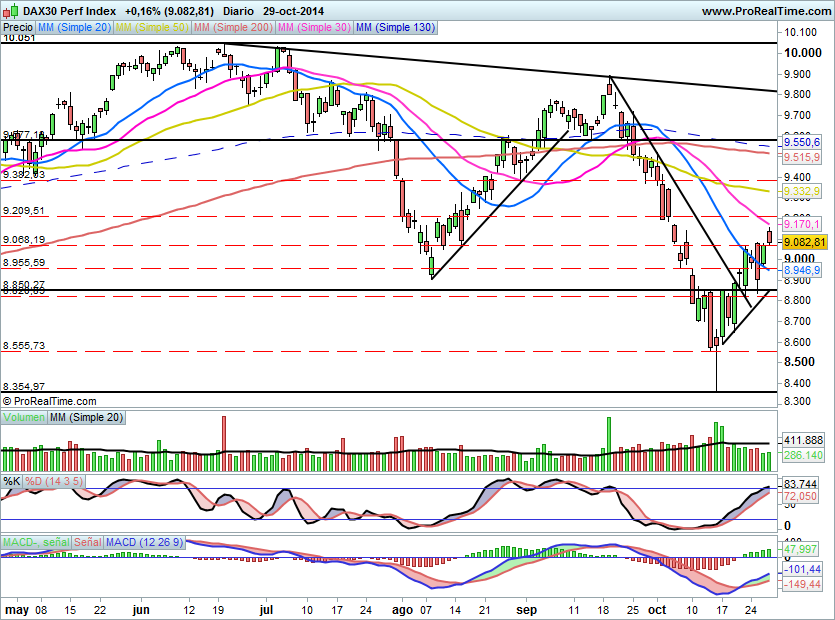Click the current price tag 9.082,81
Viewport: 835px width, 620px height.
(x=804, y=242)
